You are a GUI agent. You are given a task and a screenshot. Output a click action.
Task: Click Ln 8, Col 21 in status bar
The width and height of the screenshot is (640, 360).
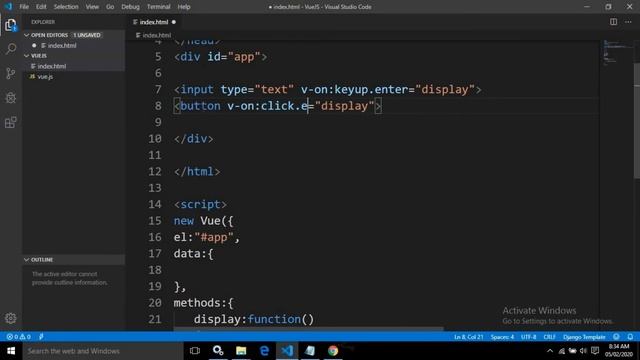point(468,337)
